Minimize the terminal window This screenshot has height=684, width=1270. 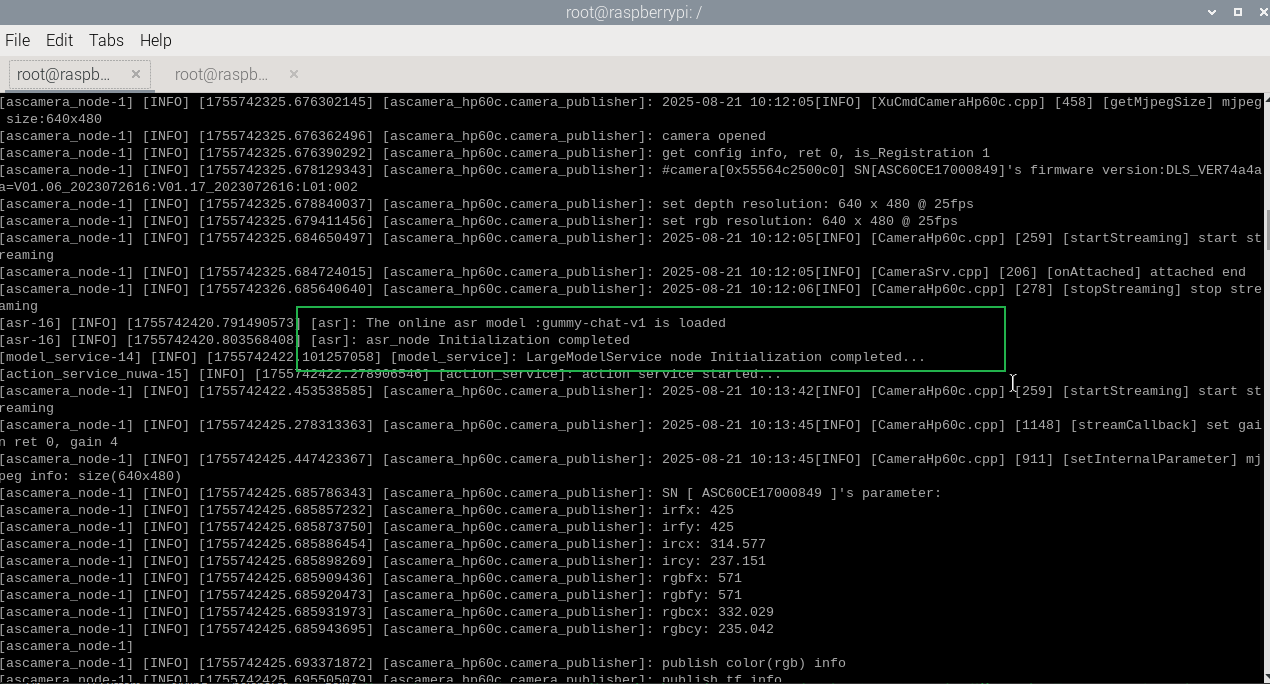point(1212,12)
